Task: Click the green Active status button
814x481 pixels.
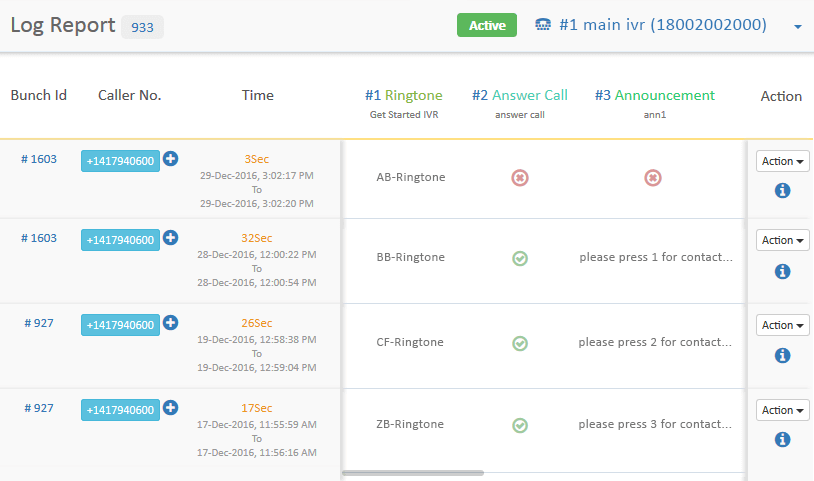Action: (487, 25)
